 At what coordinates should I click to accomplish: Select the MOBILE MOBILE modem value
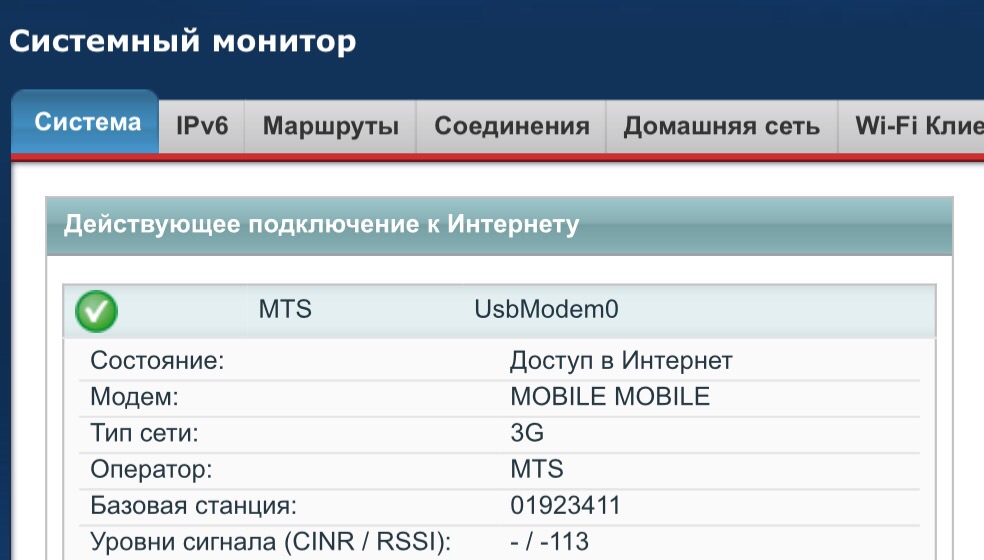[x=610, y=397]
